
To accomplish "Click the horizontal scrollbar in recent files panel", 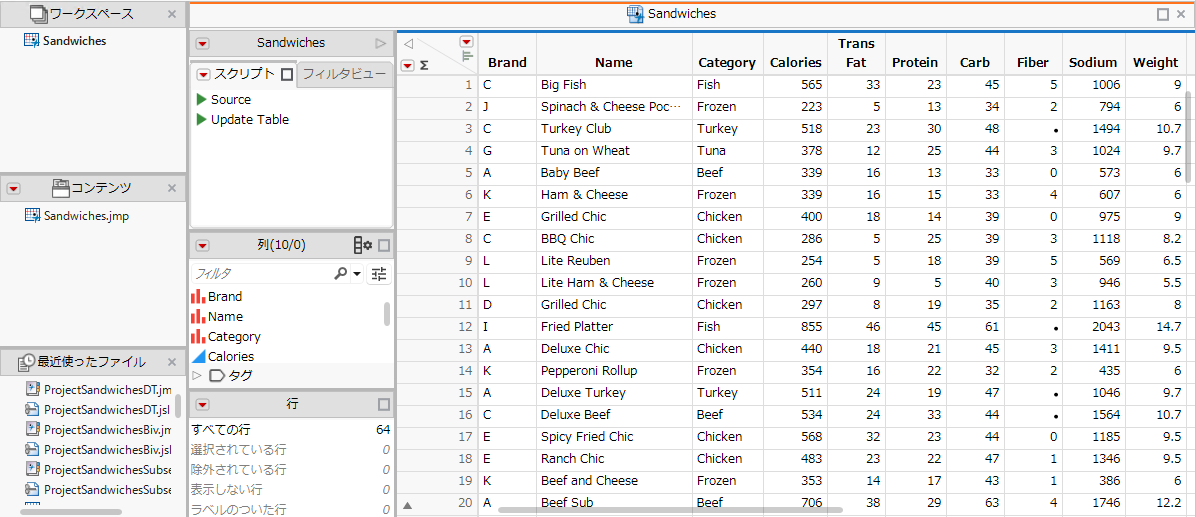I will 70,512.
